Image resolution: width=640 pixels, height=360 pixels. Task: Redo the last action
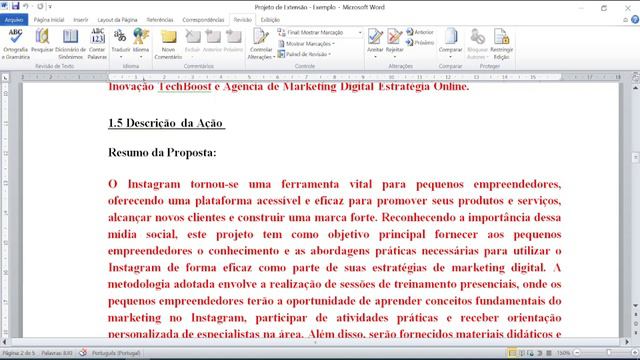[40, 7]
